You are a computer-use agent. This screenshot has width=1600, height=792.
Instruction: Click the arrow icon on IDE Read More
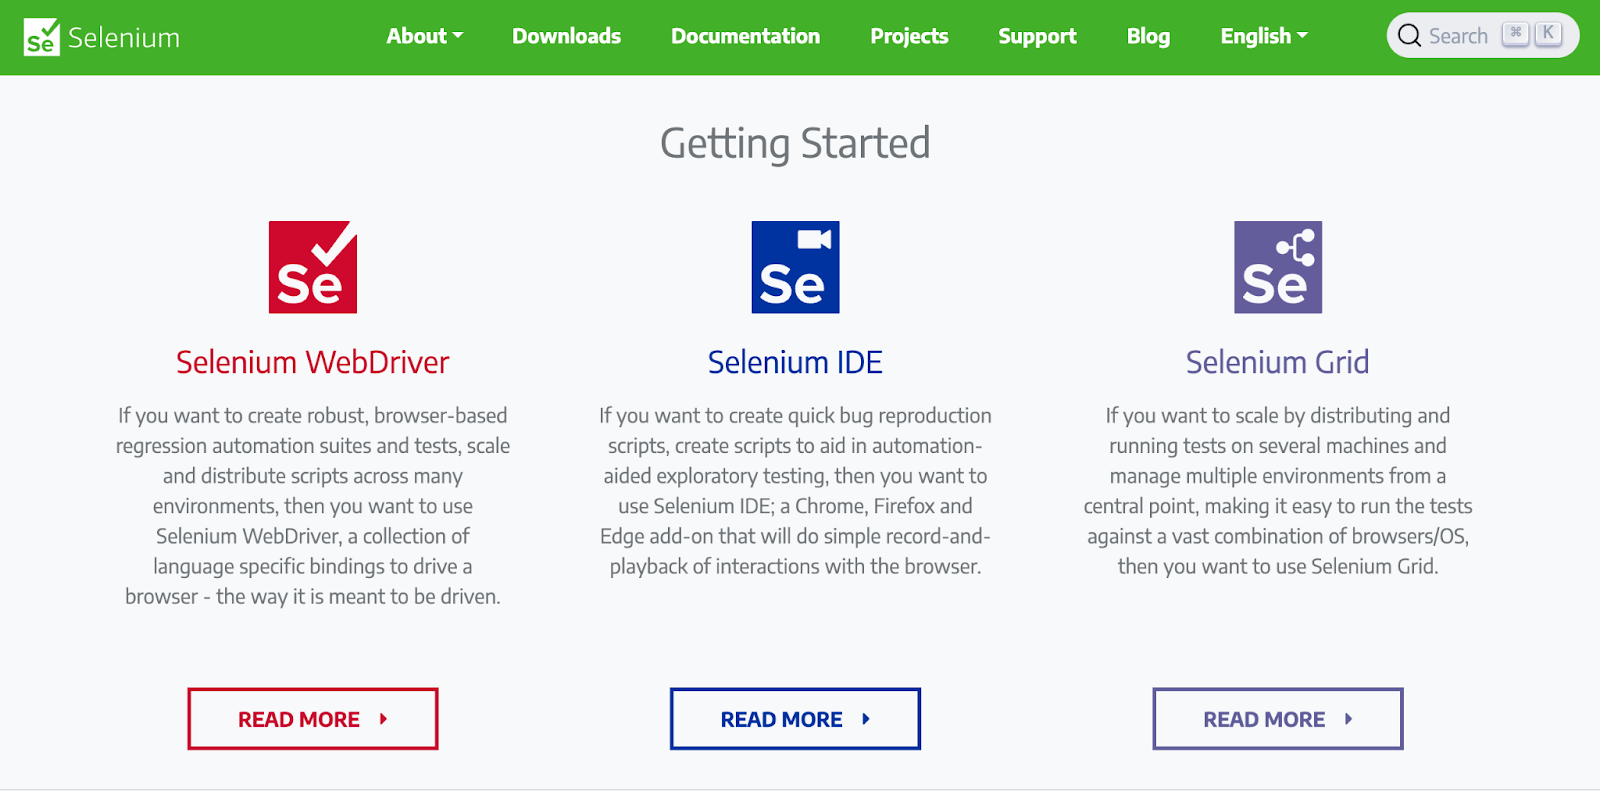(866, 719)
